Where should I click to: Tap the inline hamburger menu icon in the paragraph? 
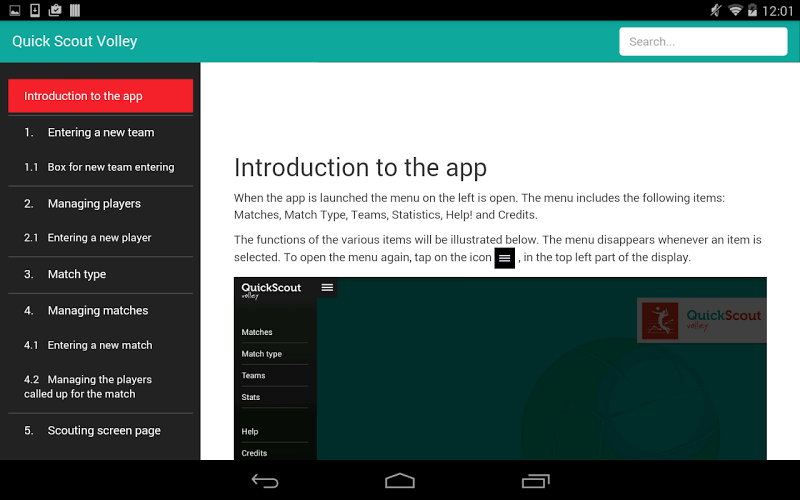pos(504,258)
